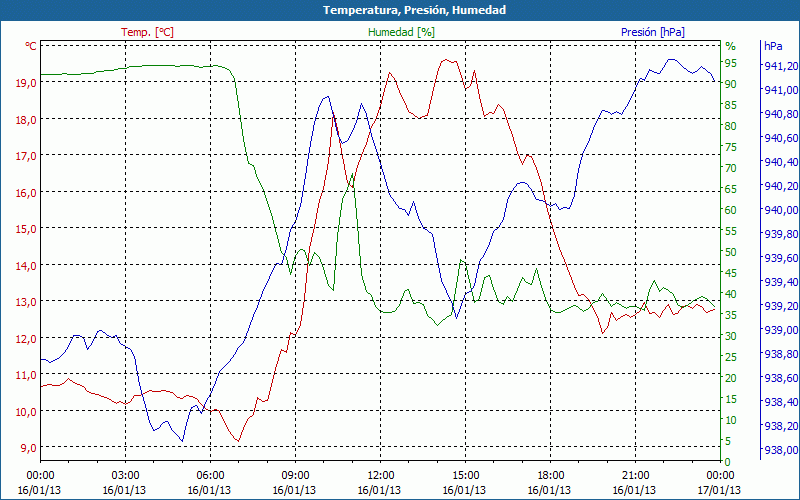Screen dimensions: 800x500
Task: Click pressure axis value '939,00'
Action: [781, 330]
